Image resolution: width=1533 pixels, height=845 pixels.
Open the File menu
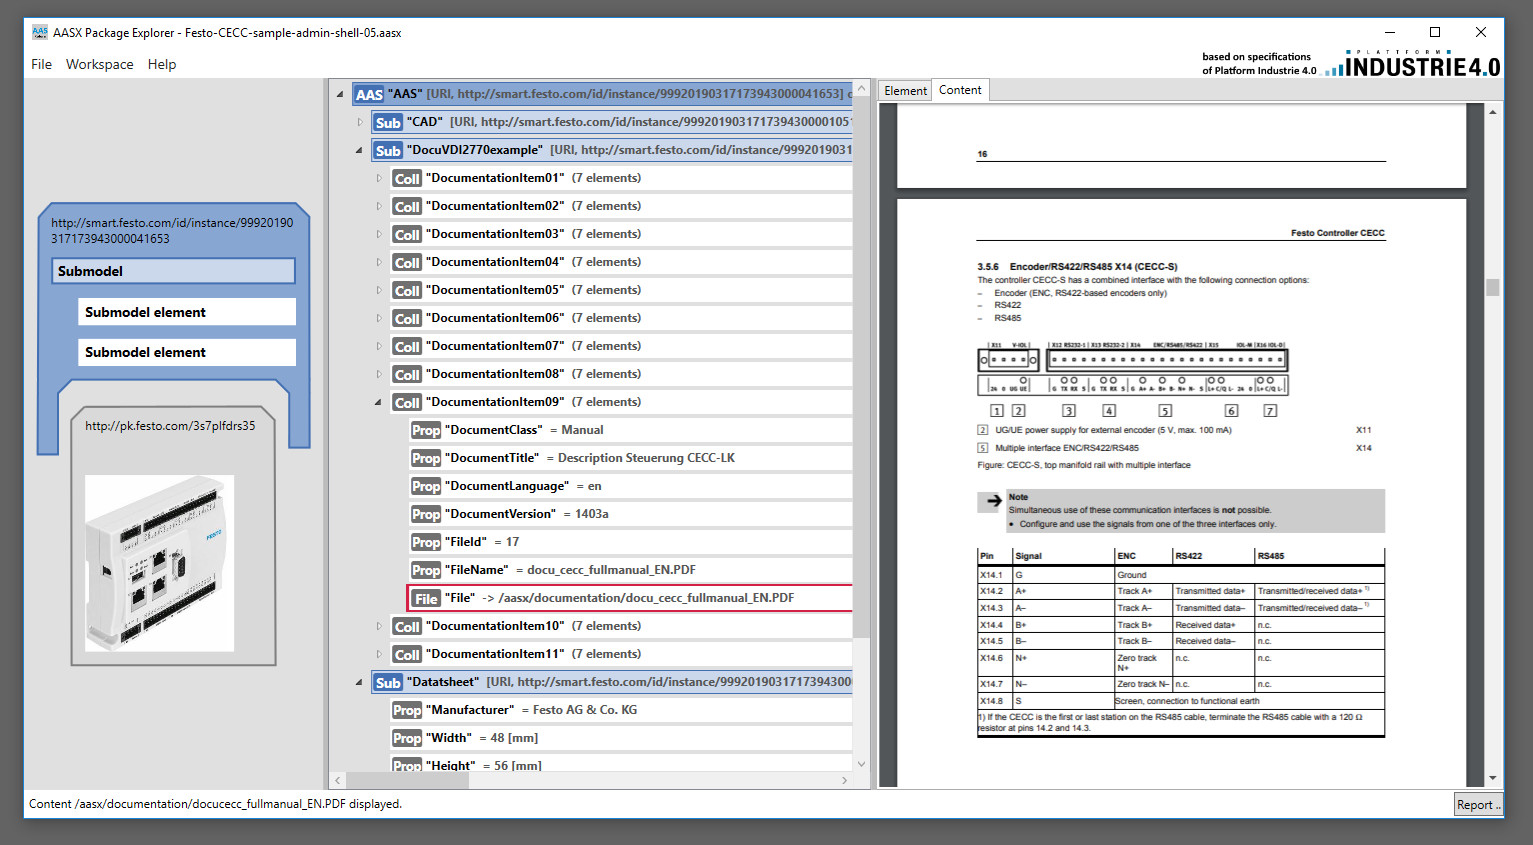click(41, 64)
